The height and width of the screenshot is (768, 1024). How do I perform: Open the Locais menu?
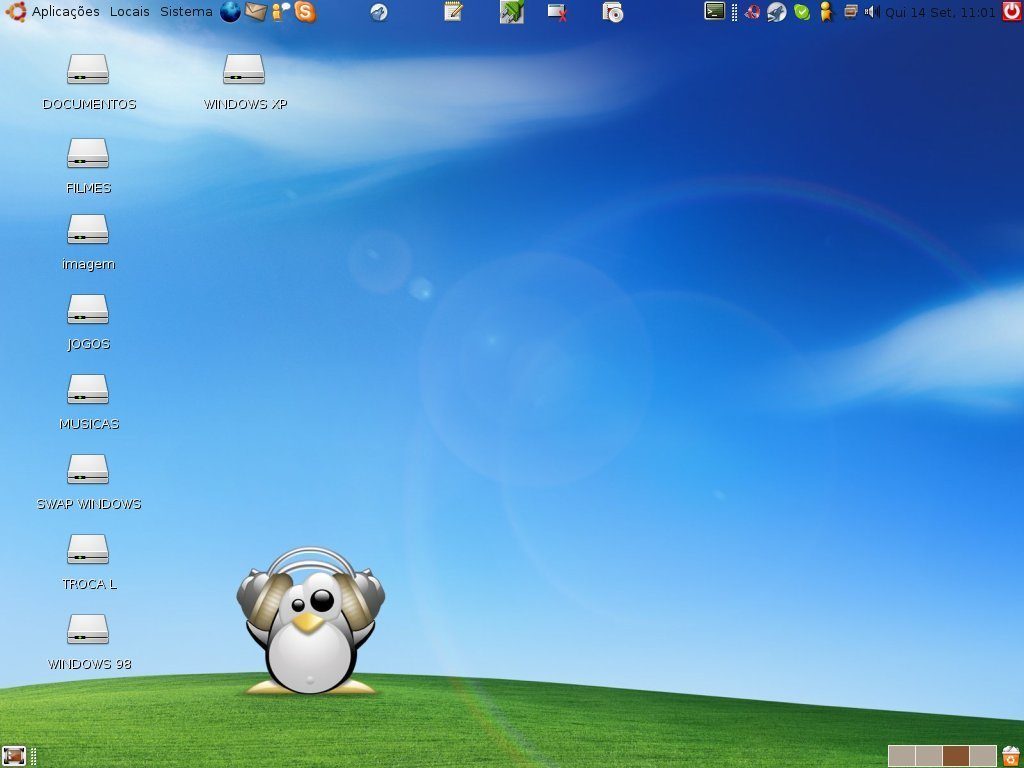pyautogui.click(x=129, y=12)
